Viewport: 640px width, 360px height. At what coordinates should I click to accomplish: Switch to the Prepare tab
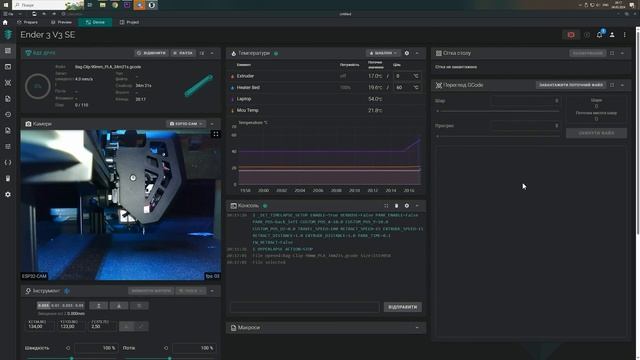27,22
